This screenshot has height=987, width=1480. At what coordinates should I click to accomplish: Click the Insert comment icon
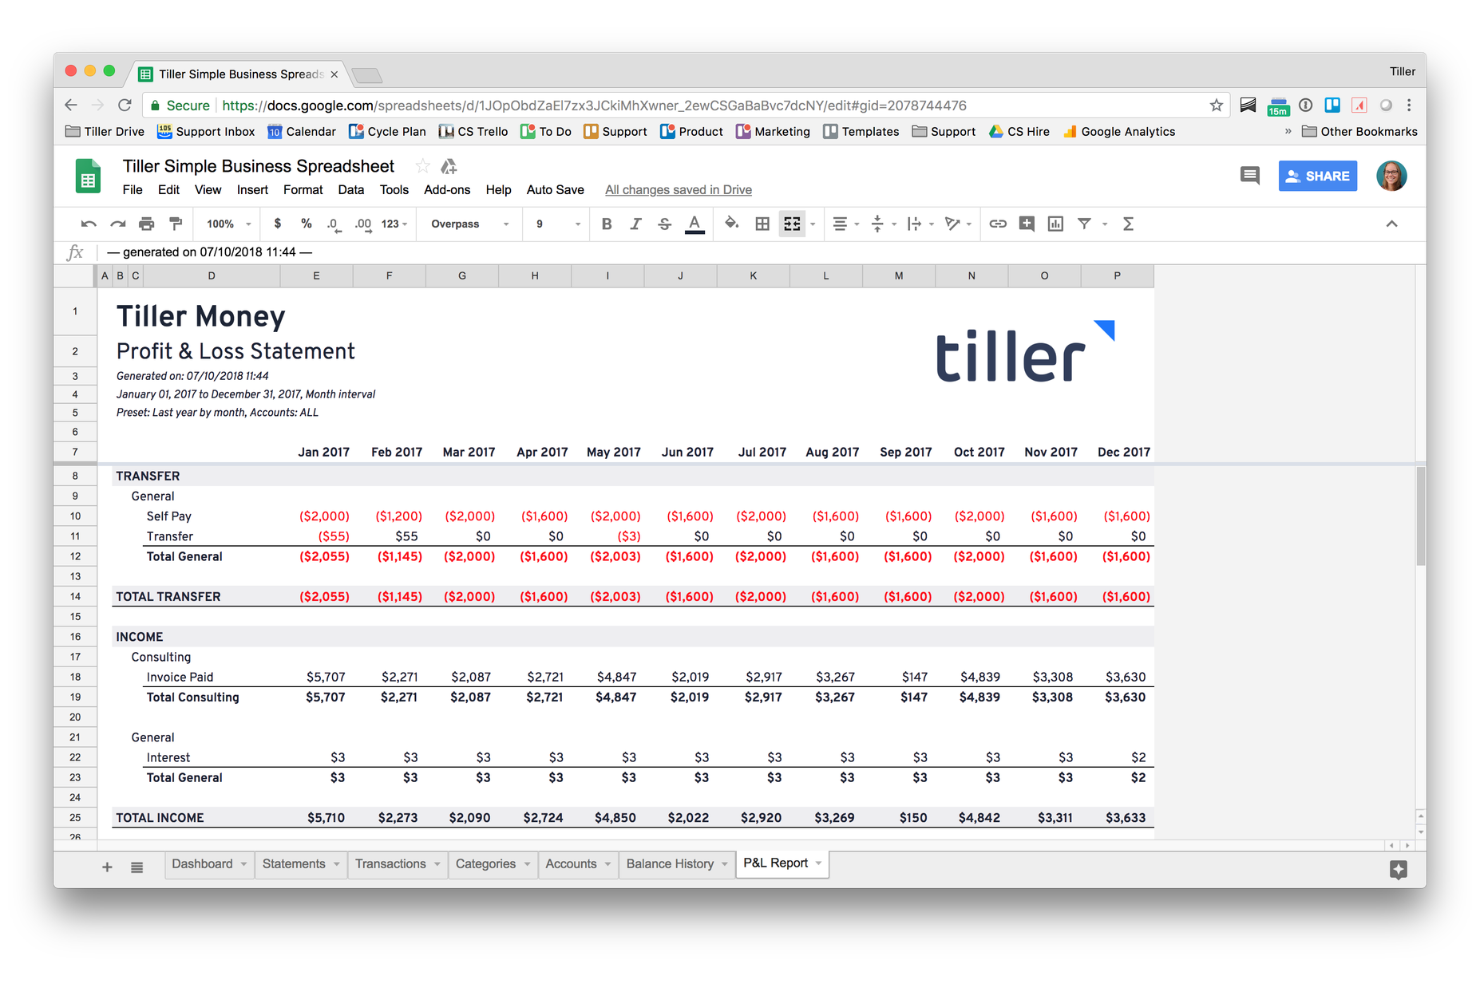pos(1026,224)
